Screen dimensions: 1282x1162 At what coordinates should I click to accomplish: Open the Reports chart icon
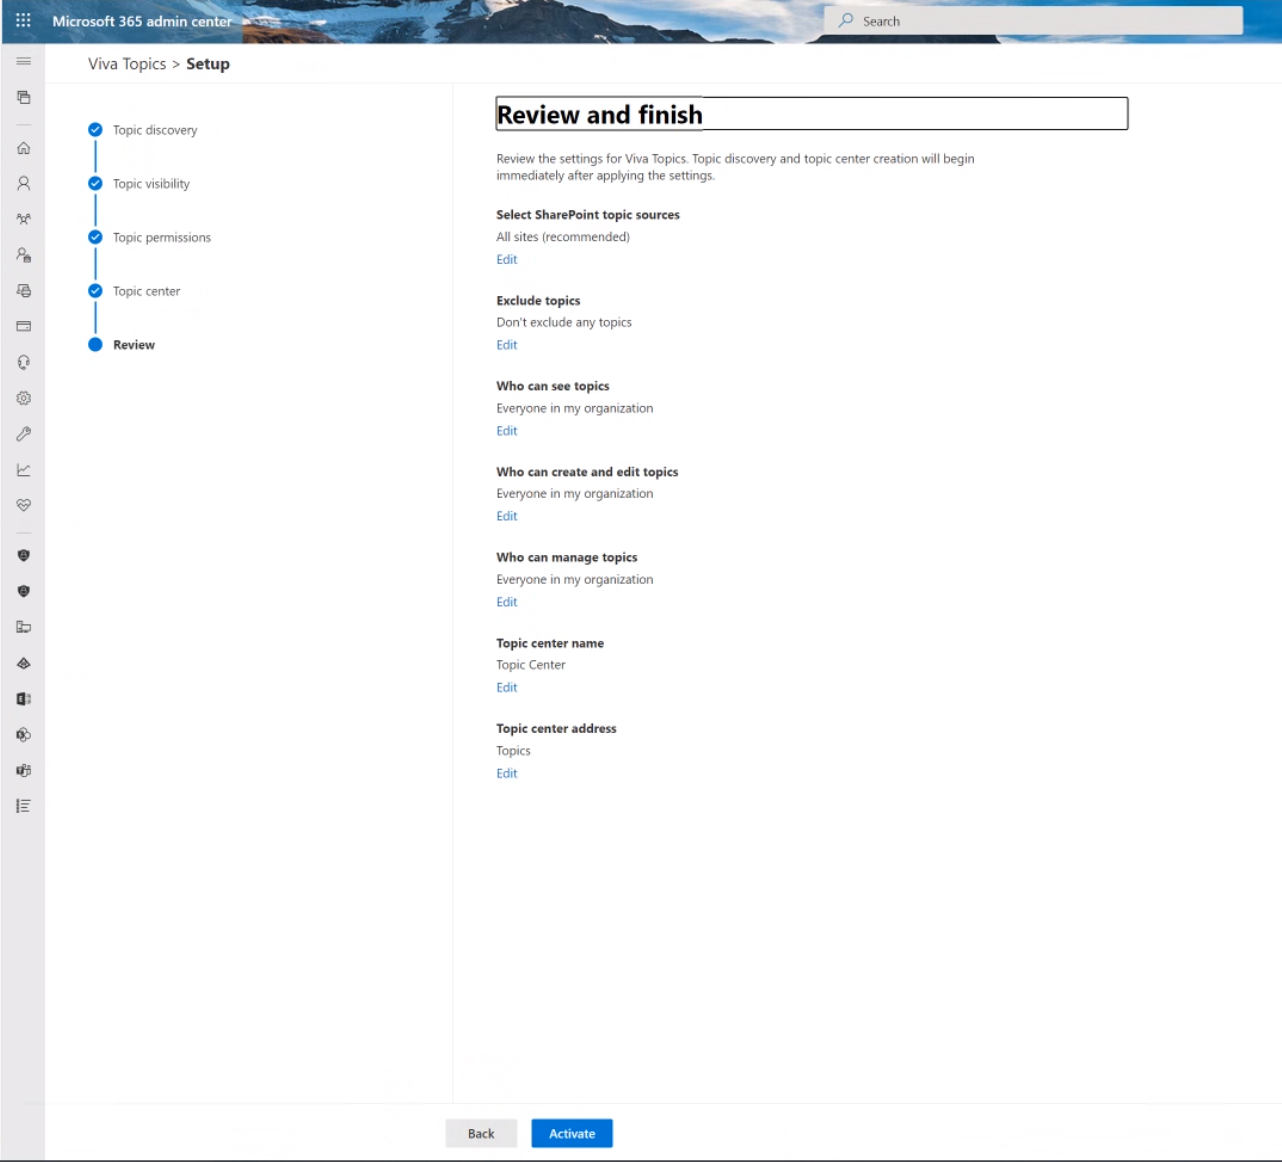pyautogui.click(x=23, y=470)
